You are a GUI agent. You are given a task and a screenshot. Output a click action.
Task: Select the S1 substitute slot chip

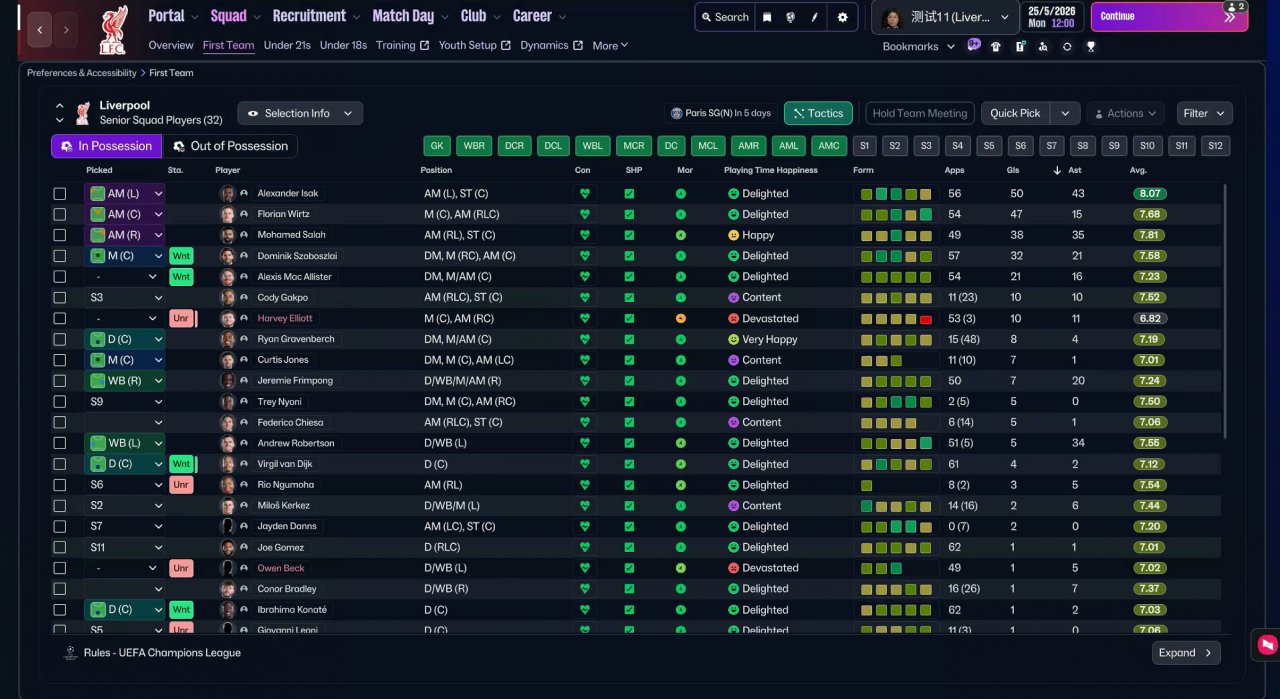point(864,146)
